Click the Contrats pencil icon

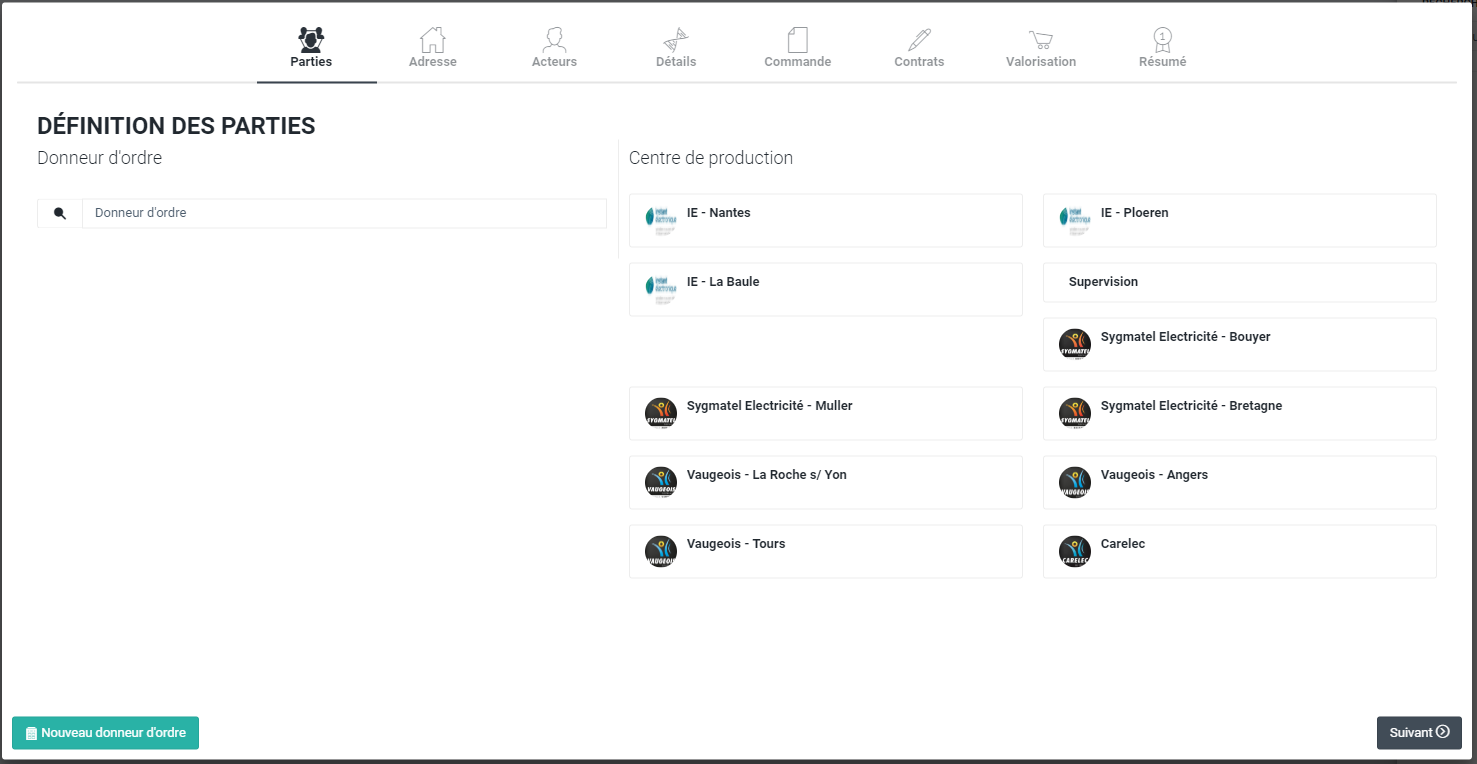(x=919, y=40)
